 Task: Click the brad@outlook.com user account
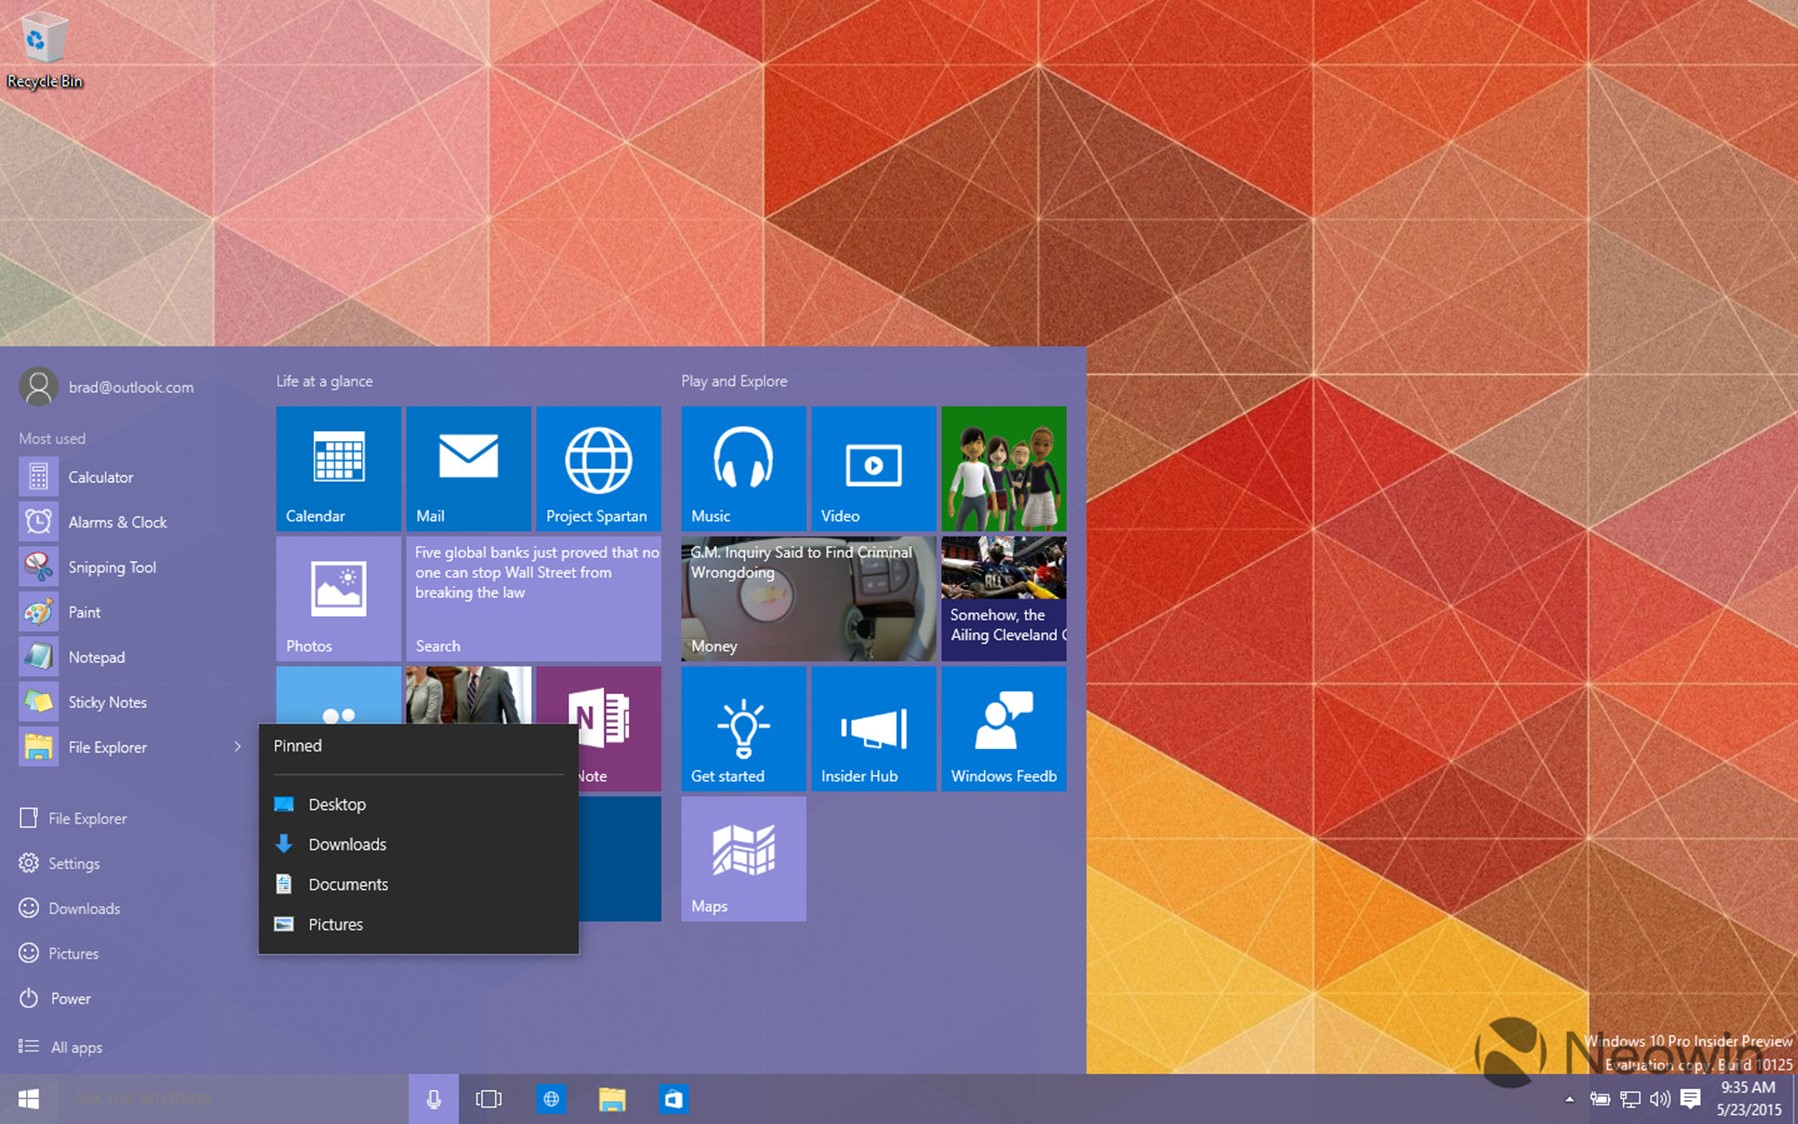[x=130, y=387]
